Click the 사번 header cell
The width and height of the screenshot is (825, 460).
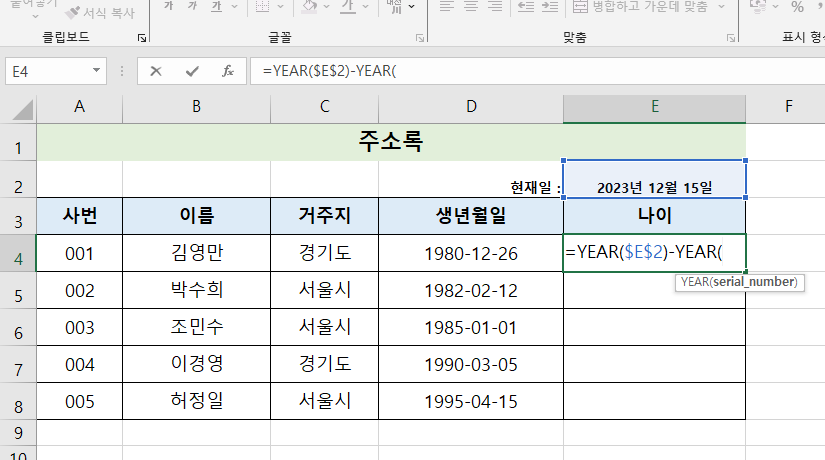pyautogui.click(x=79, y=216)
